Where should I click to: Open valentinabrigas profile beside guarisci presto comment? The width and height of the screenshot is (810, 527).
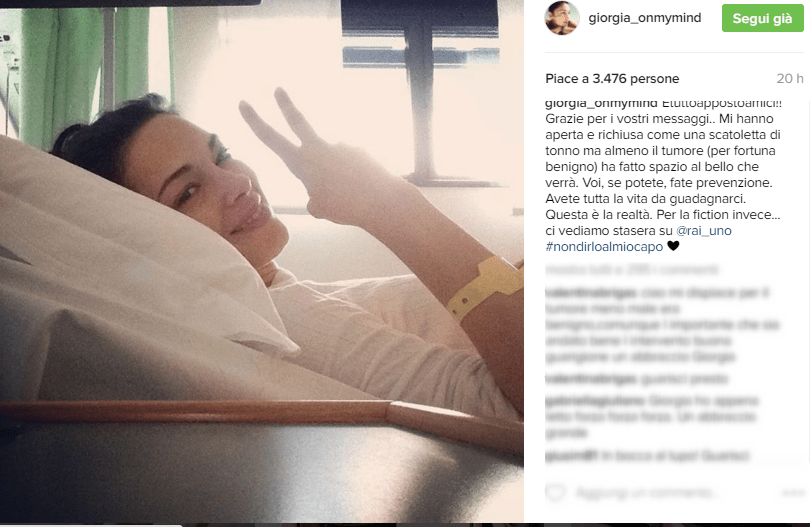(x=591, y=379)
